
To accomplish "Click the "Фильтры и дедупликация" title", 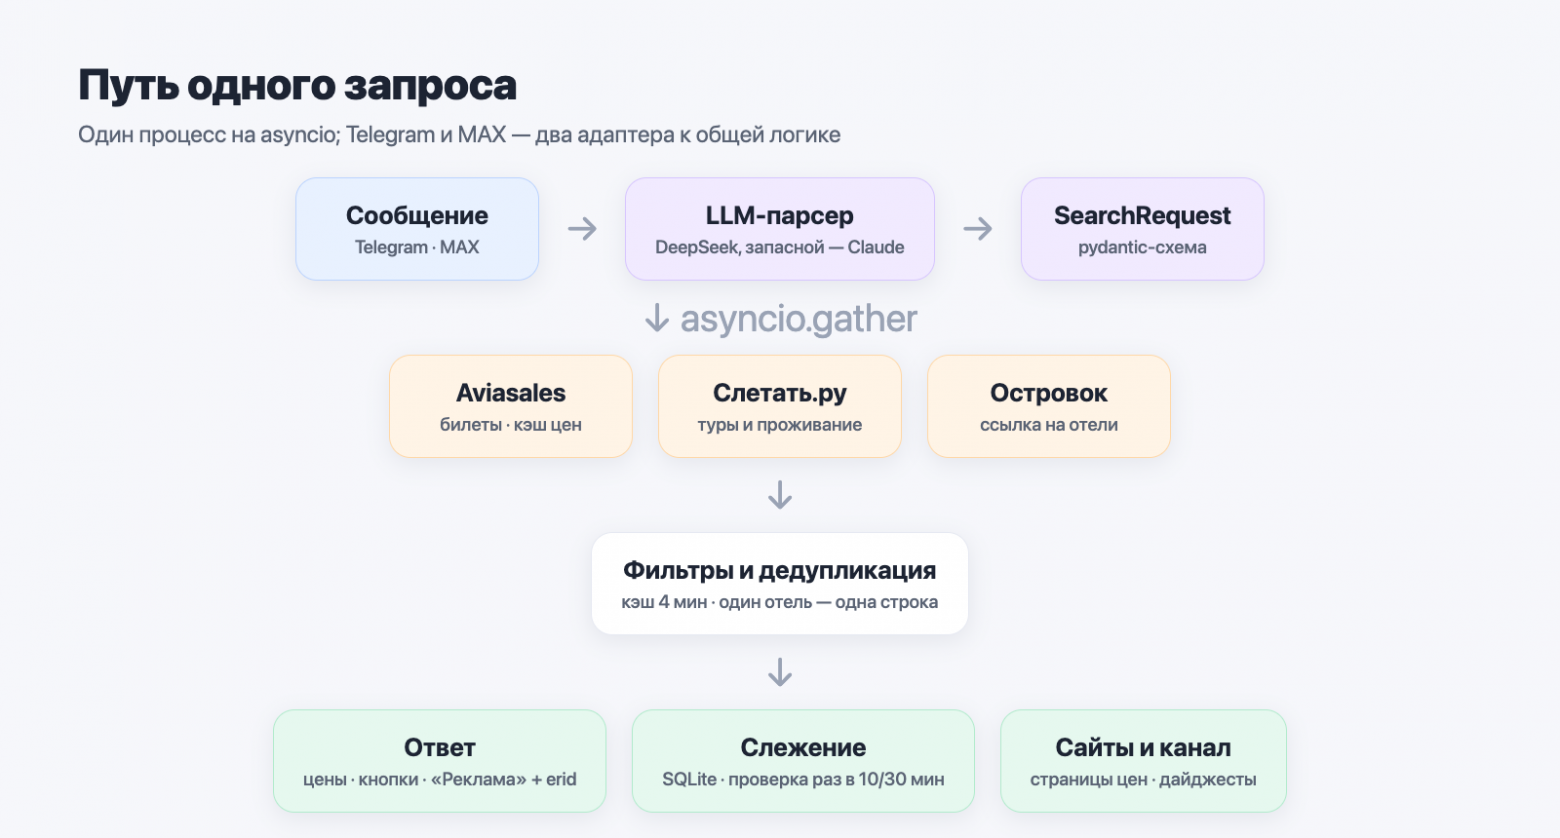I will (780, 570).
